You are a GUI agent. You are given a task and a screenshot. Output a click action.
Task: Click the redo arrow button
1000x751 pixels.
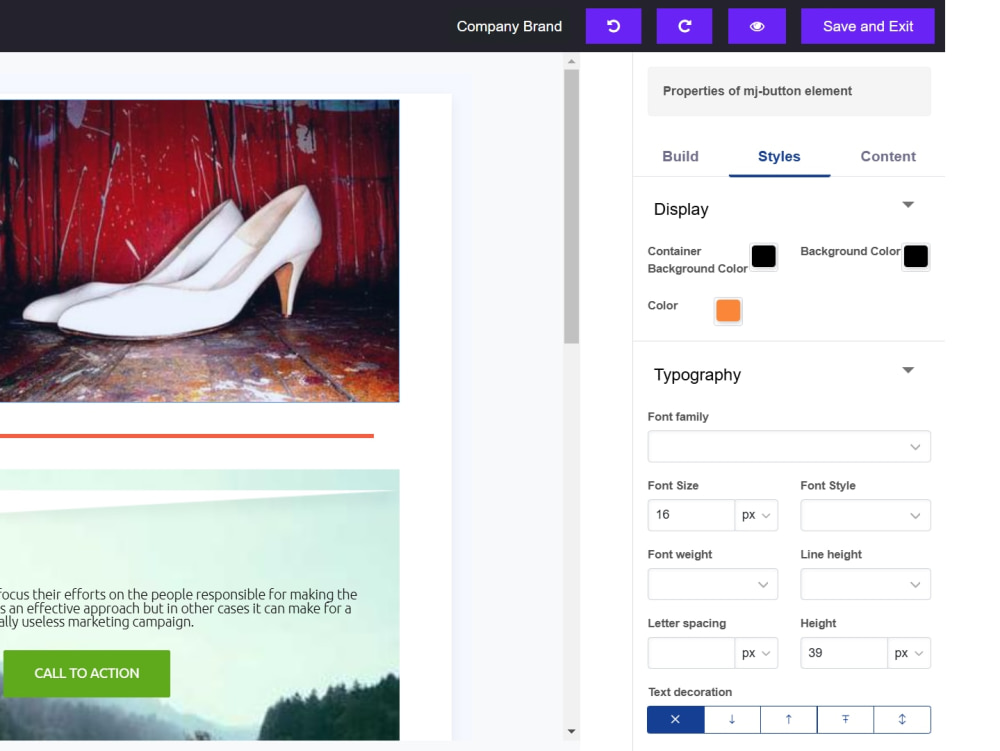point(684,26)
